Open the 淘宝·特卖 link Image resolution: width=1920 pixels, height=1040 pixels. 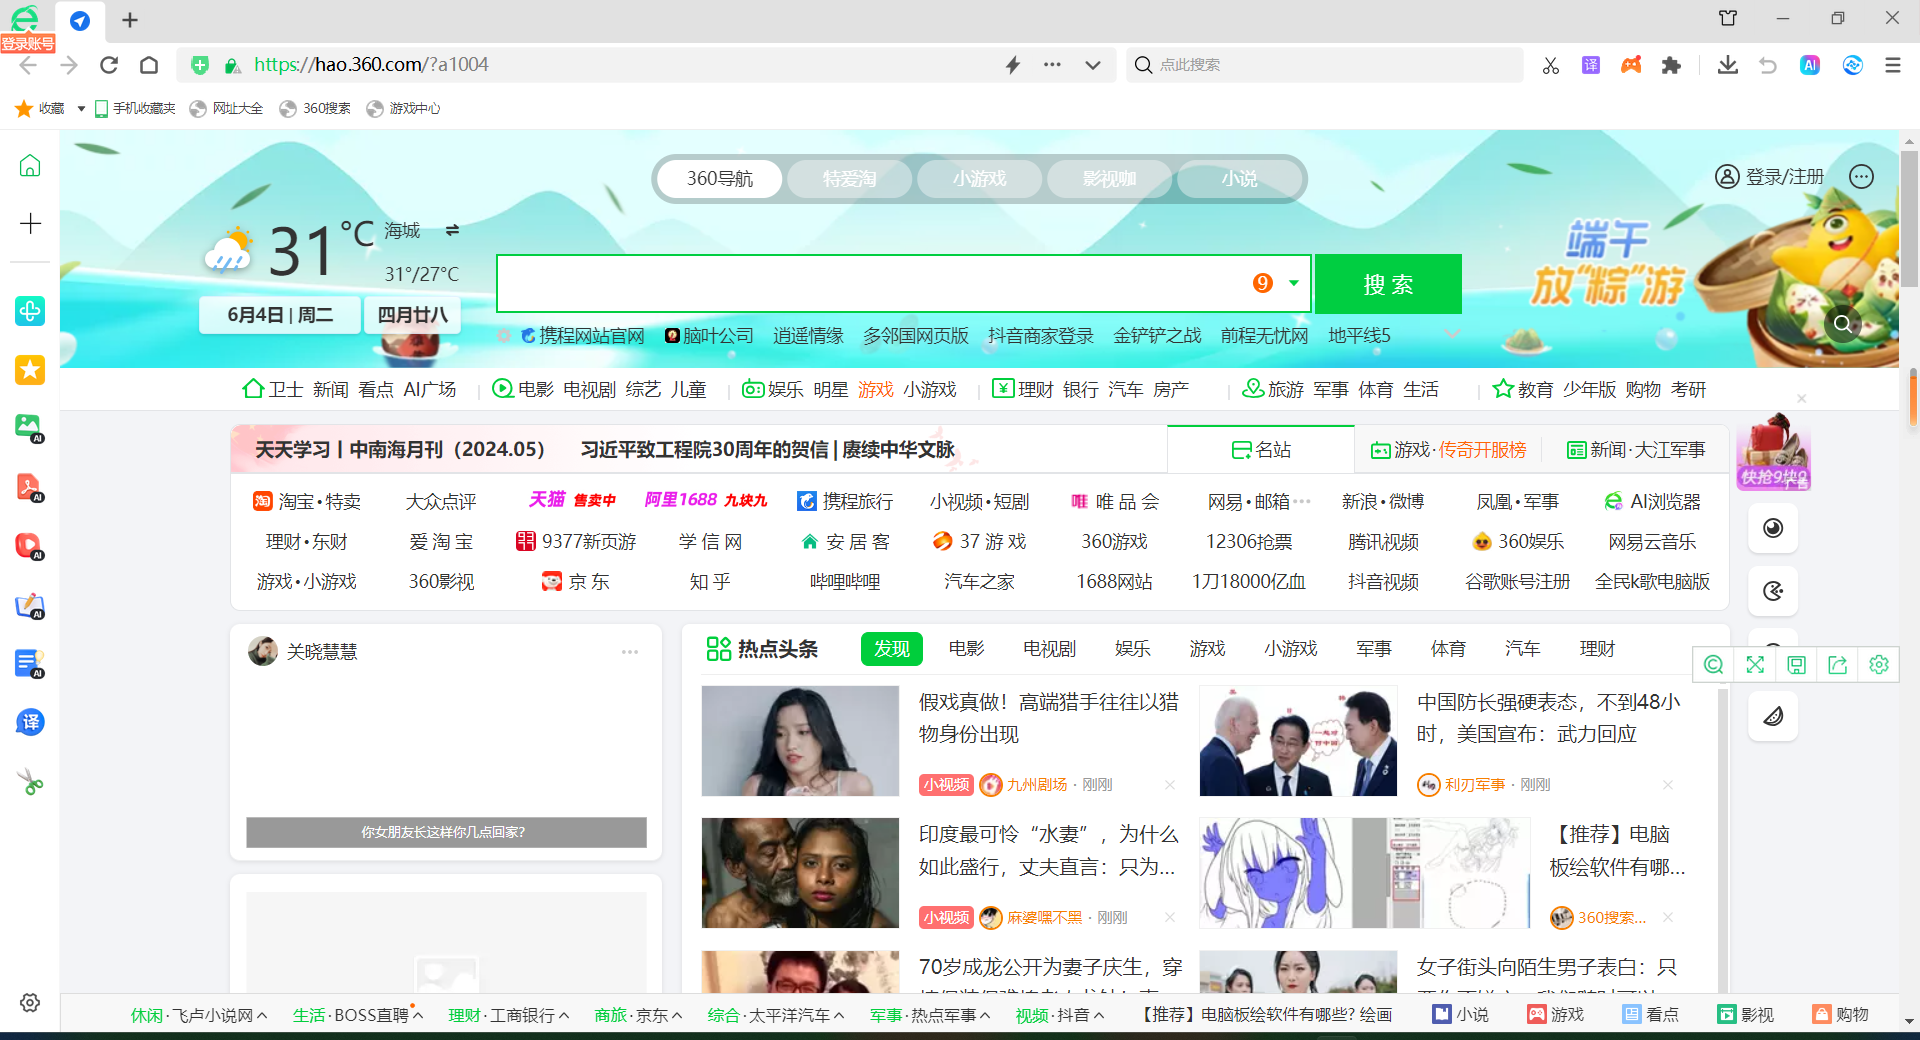[307, 501]
